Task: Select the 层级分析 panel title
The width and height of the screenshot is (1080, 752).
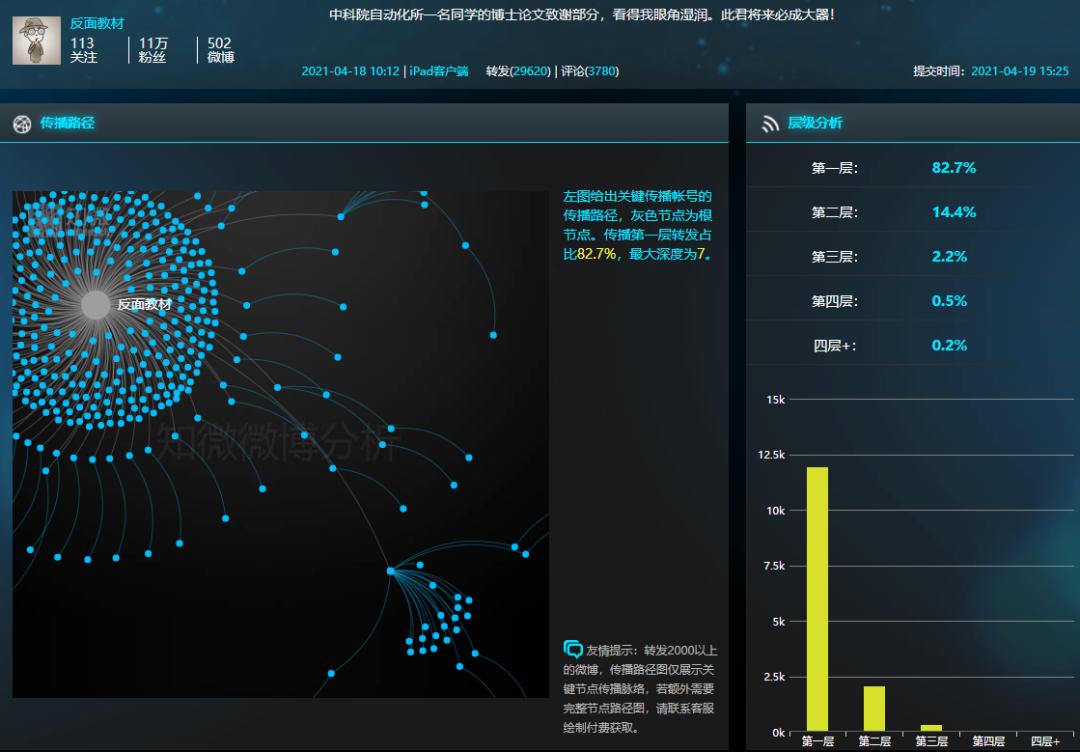Action: pos(815,123)
